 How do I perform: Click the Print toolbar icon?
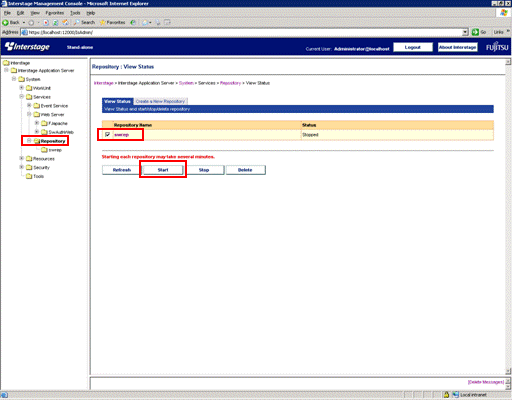[158, 23]
